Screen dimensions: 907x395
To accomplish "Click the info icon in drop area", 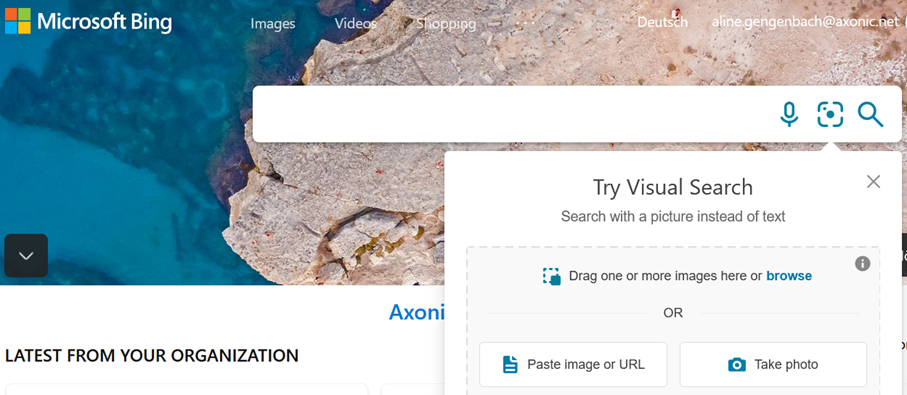I will [x=862, y=264].
